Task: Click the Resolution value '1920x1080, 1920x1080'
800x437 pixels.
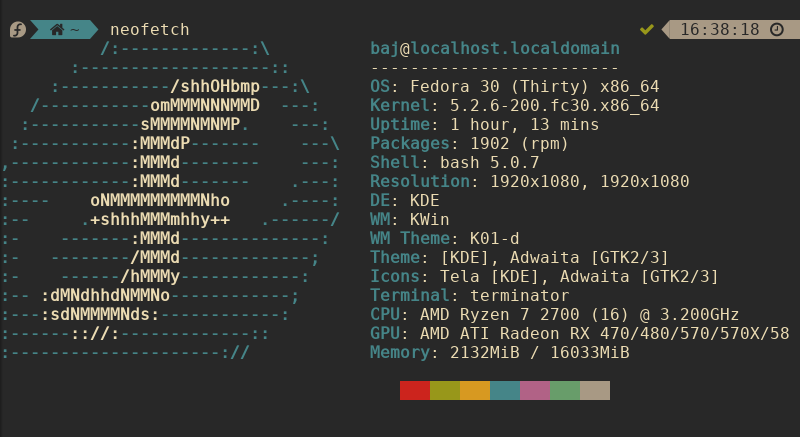Action: [x=590, y=182]
